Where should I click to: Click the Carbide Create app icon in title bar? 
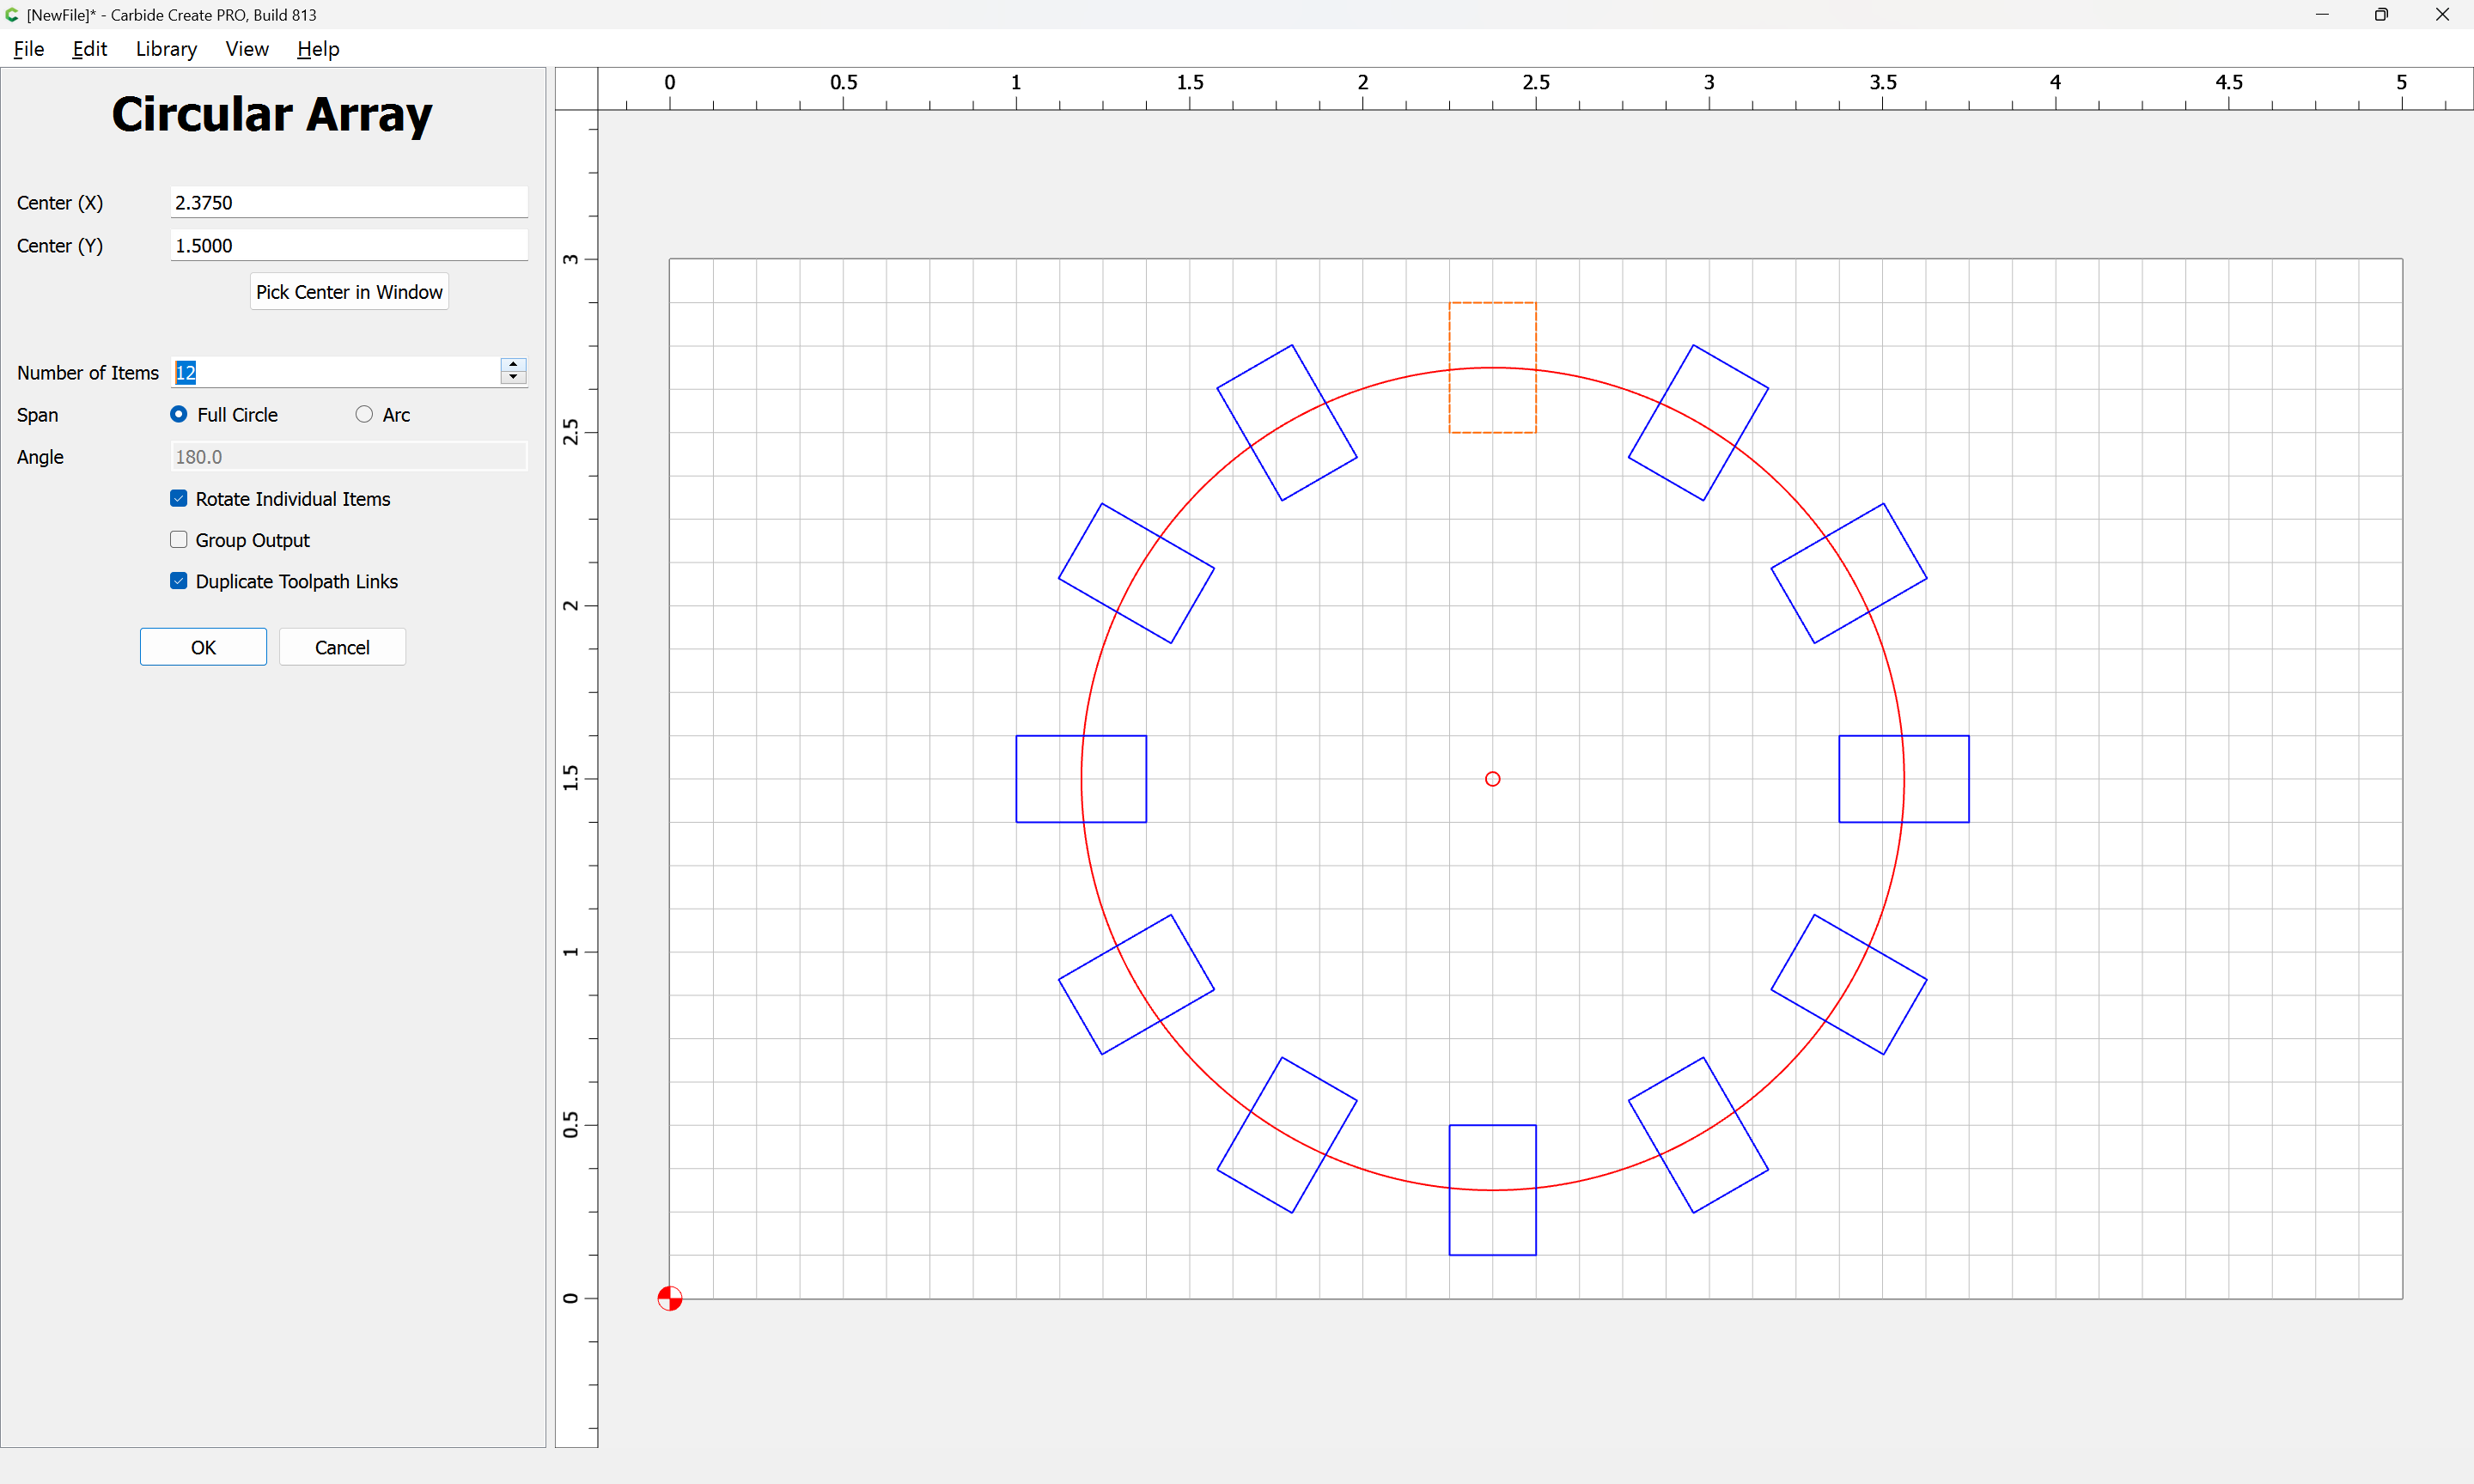click(x=12, y=14)
